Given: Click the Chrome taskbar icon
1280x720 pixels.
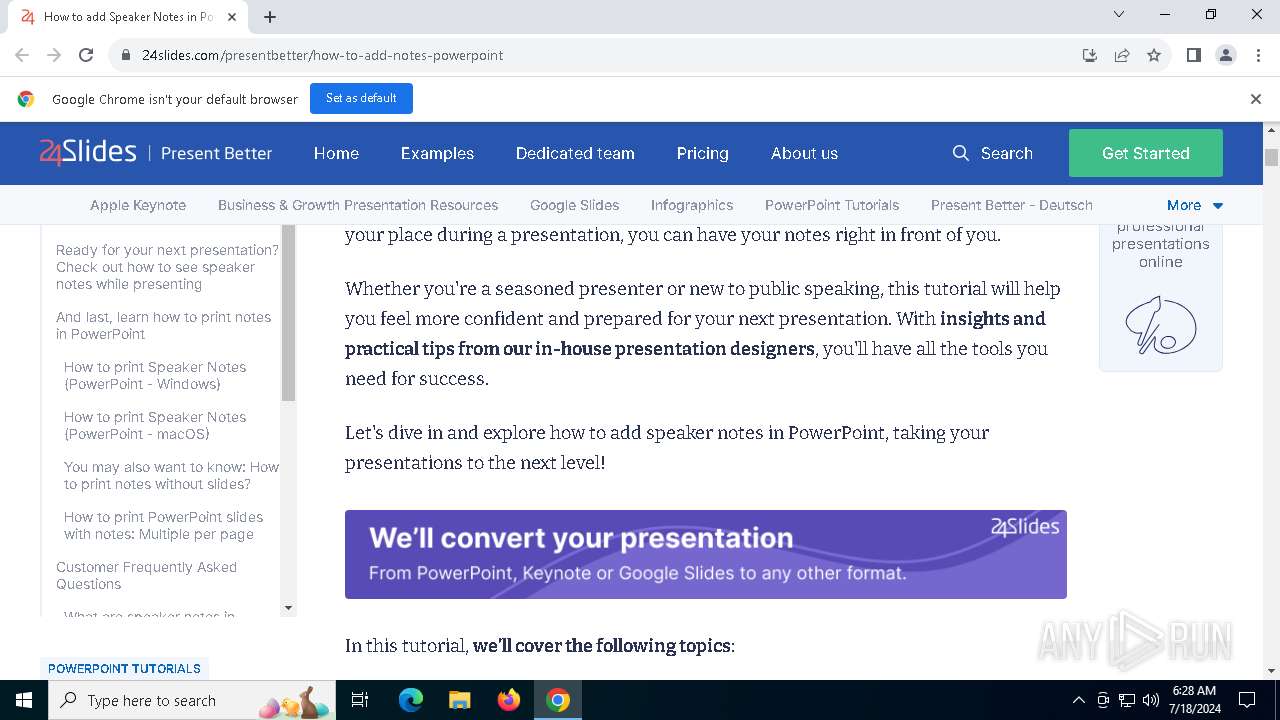Looking at the screenshot, I should pos(558,700).
